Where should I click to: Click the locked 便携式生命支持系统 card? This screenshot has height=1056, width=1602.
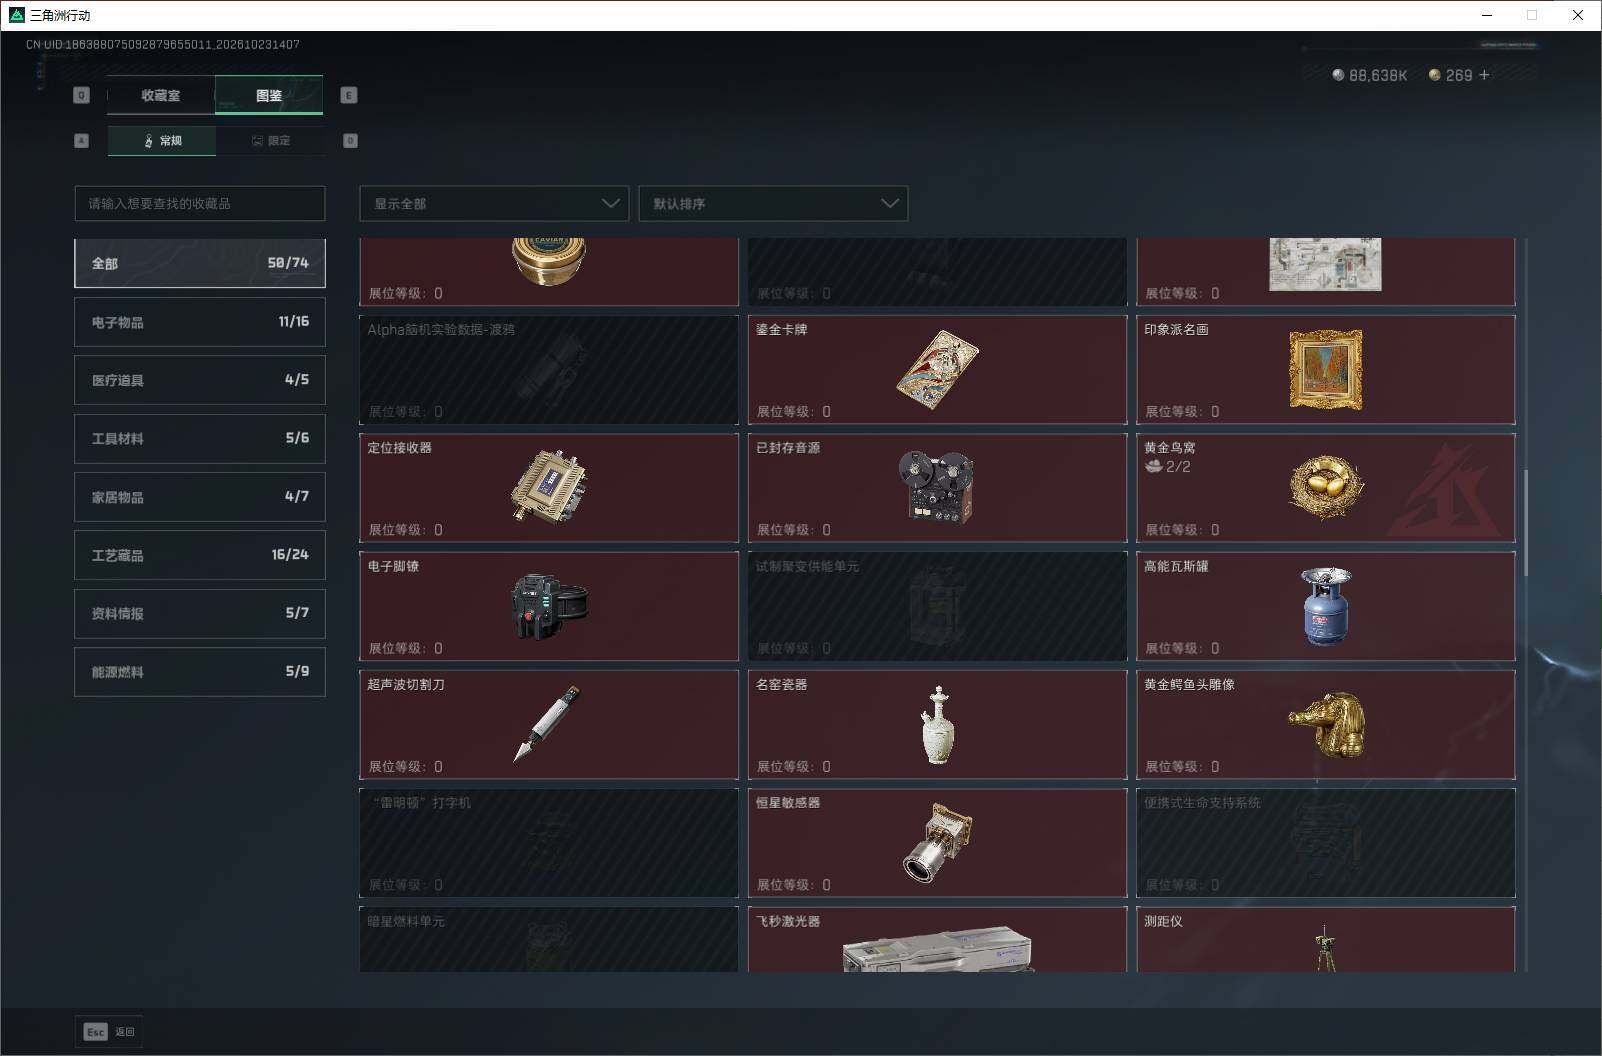pos(1325,843)
